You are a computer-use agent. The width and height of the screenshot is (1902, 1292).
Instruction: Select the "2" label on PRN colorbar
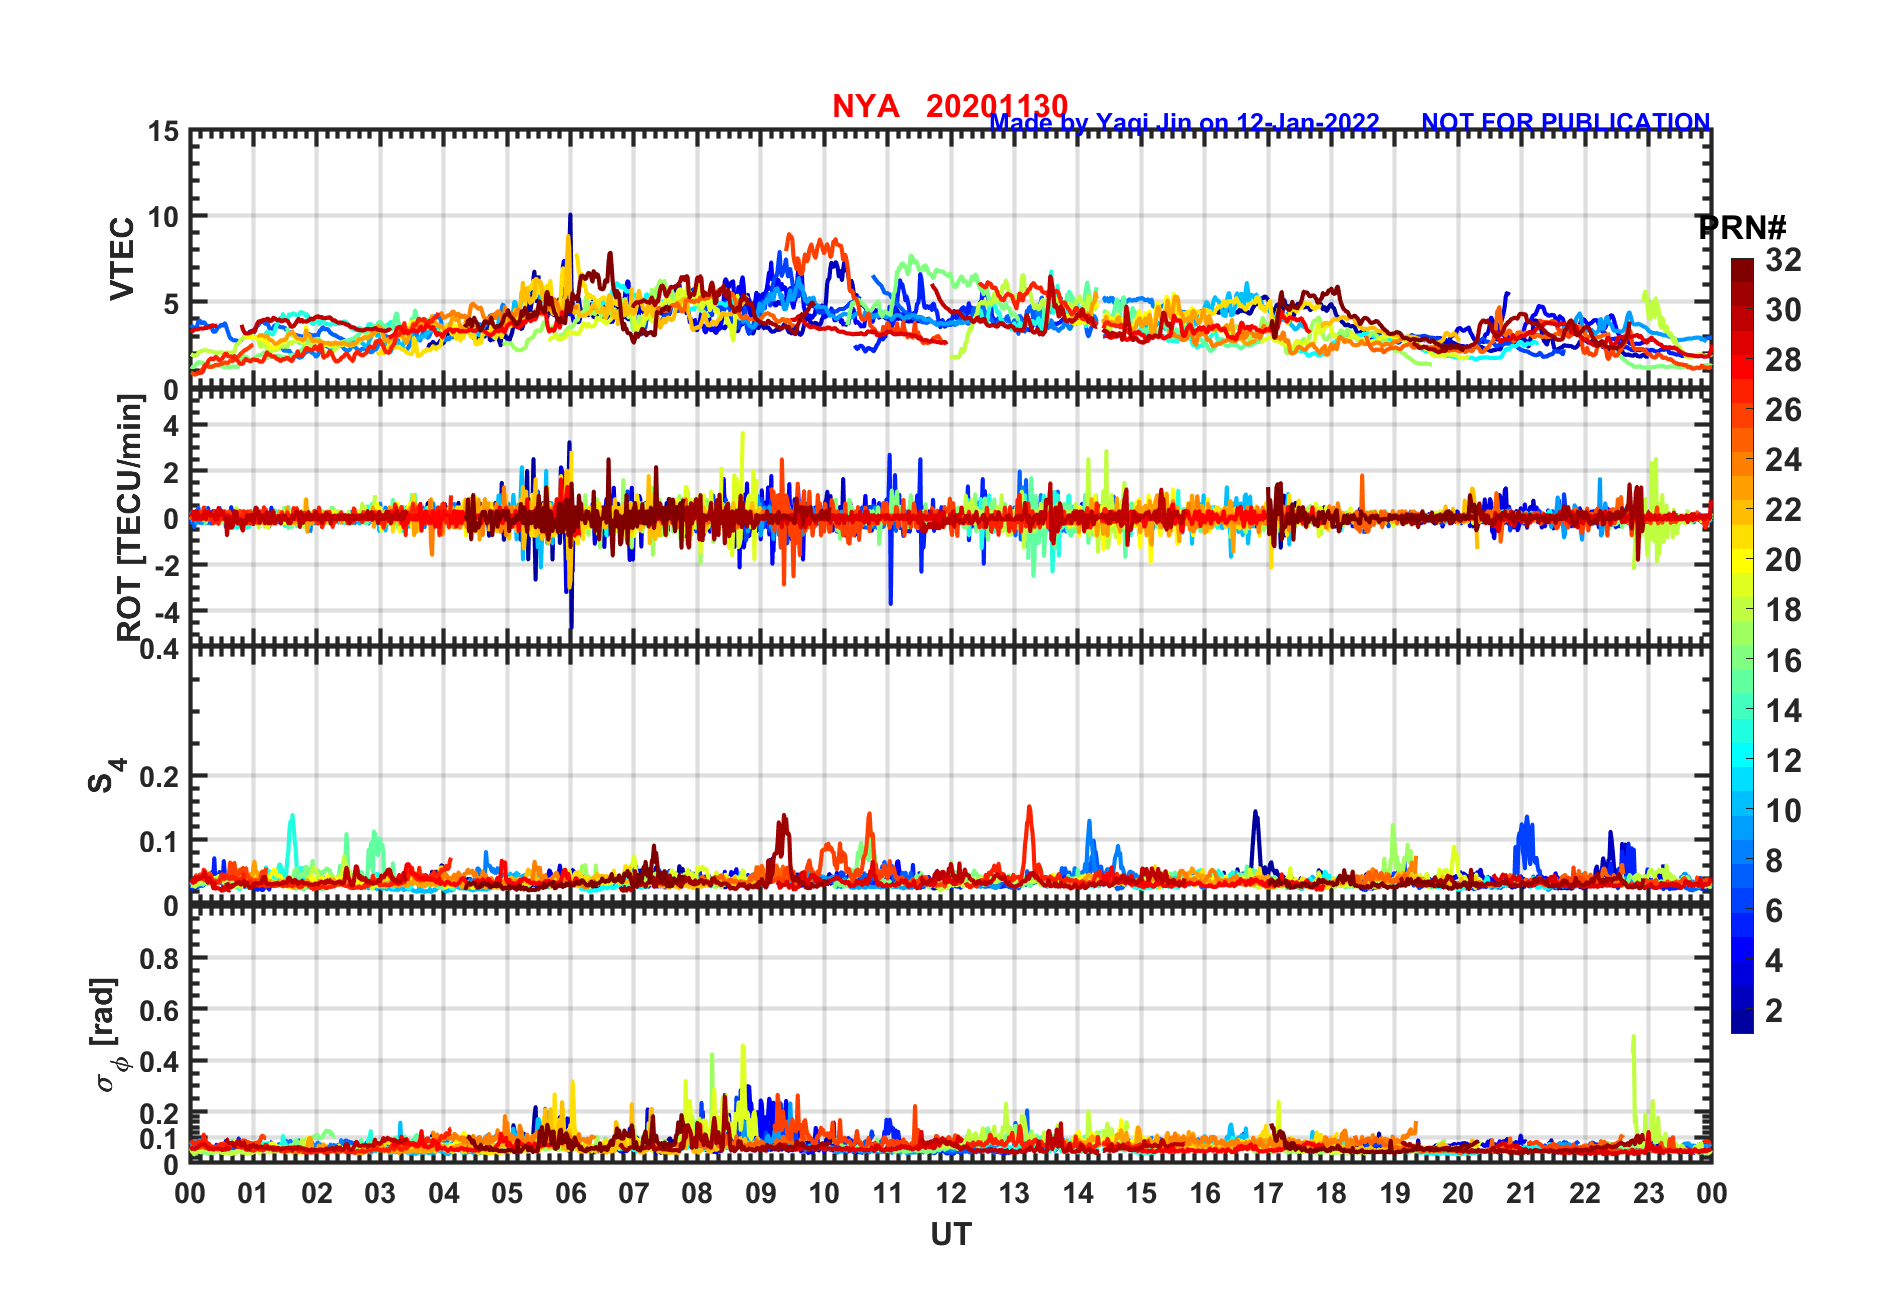pyautogui.click(x=1774, y=1010)
